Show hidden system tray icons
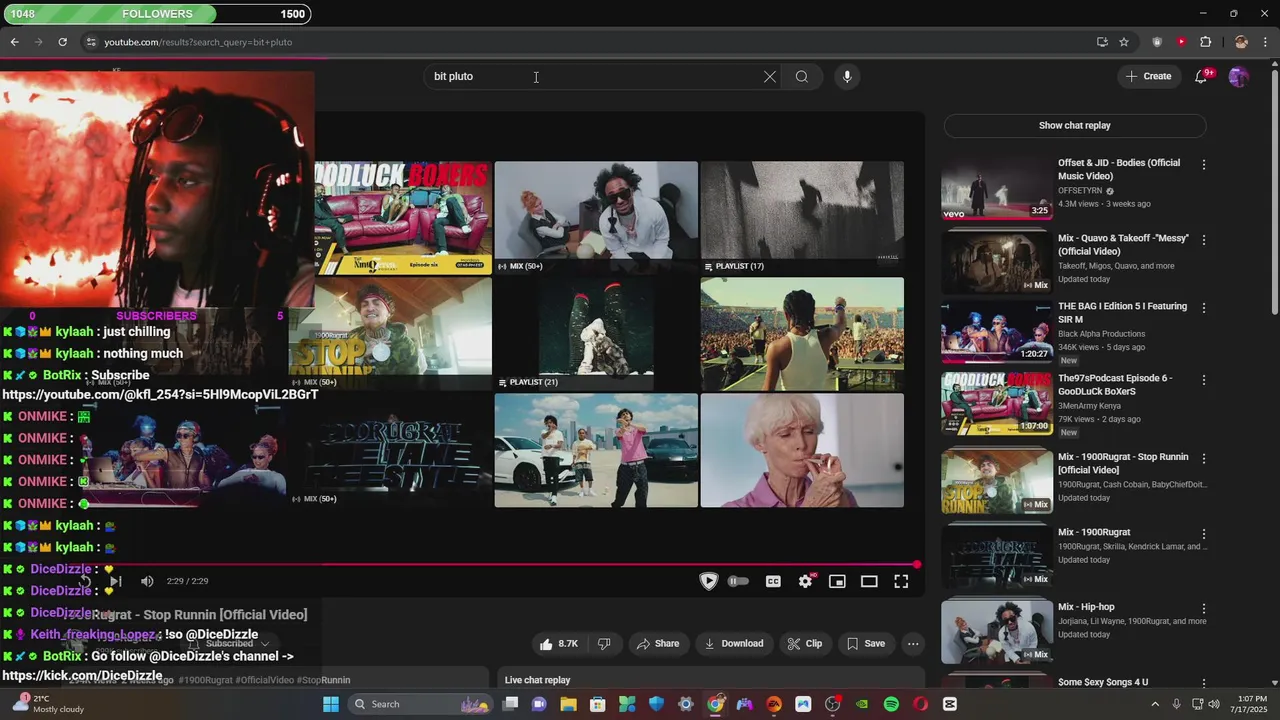1280x720 pixels. click(x=1154, y=704)
